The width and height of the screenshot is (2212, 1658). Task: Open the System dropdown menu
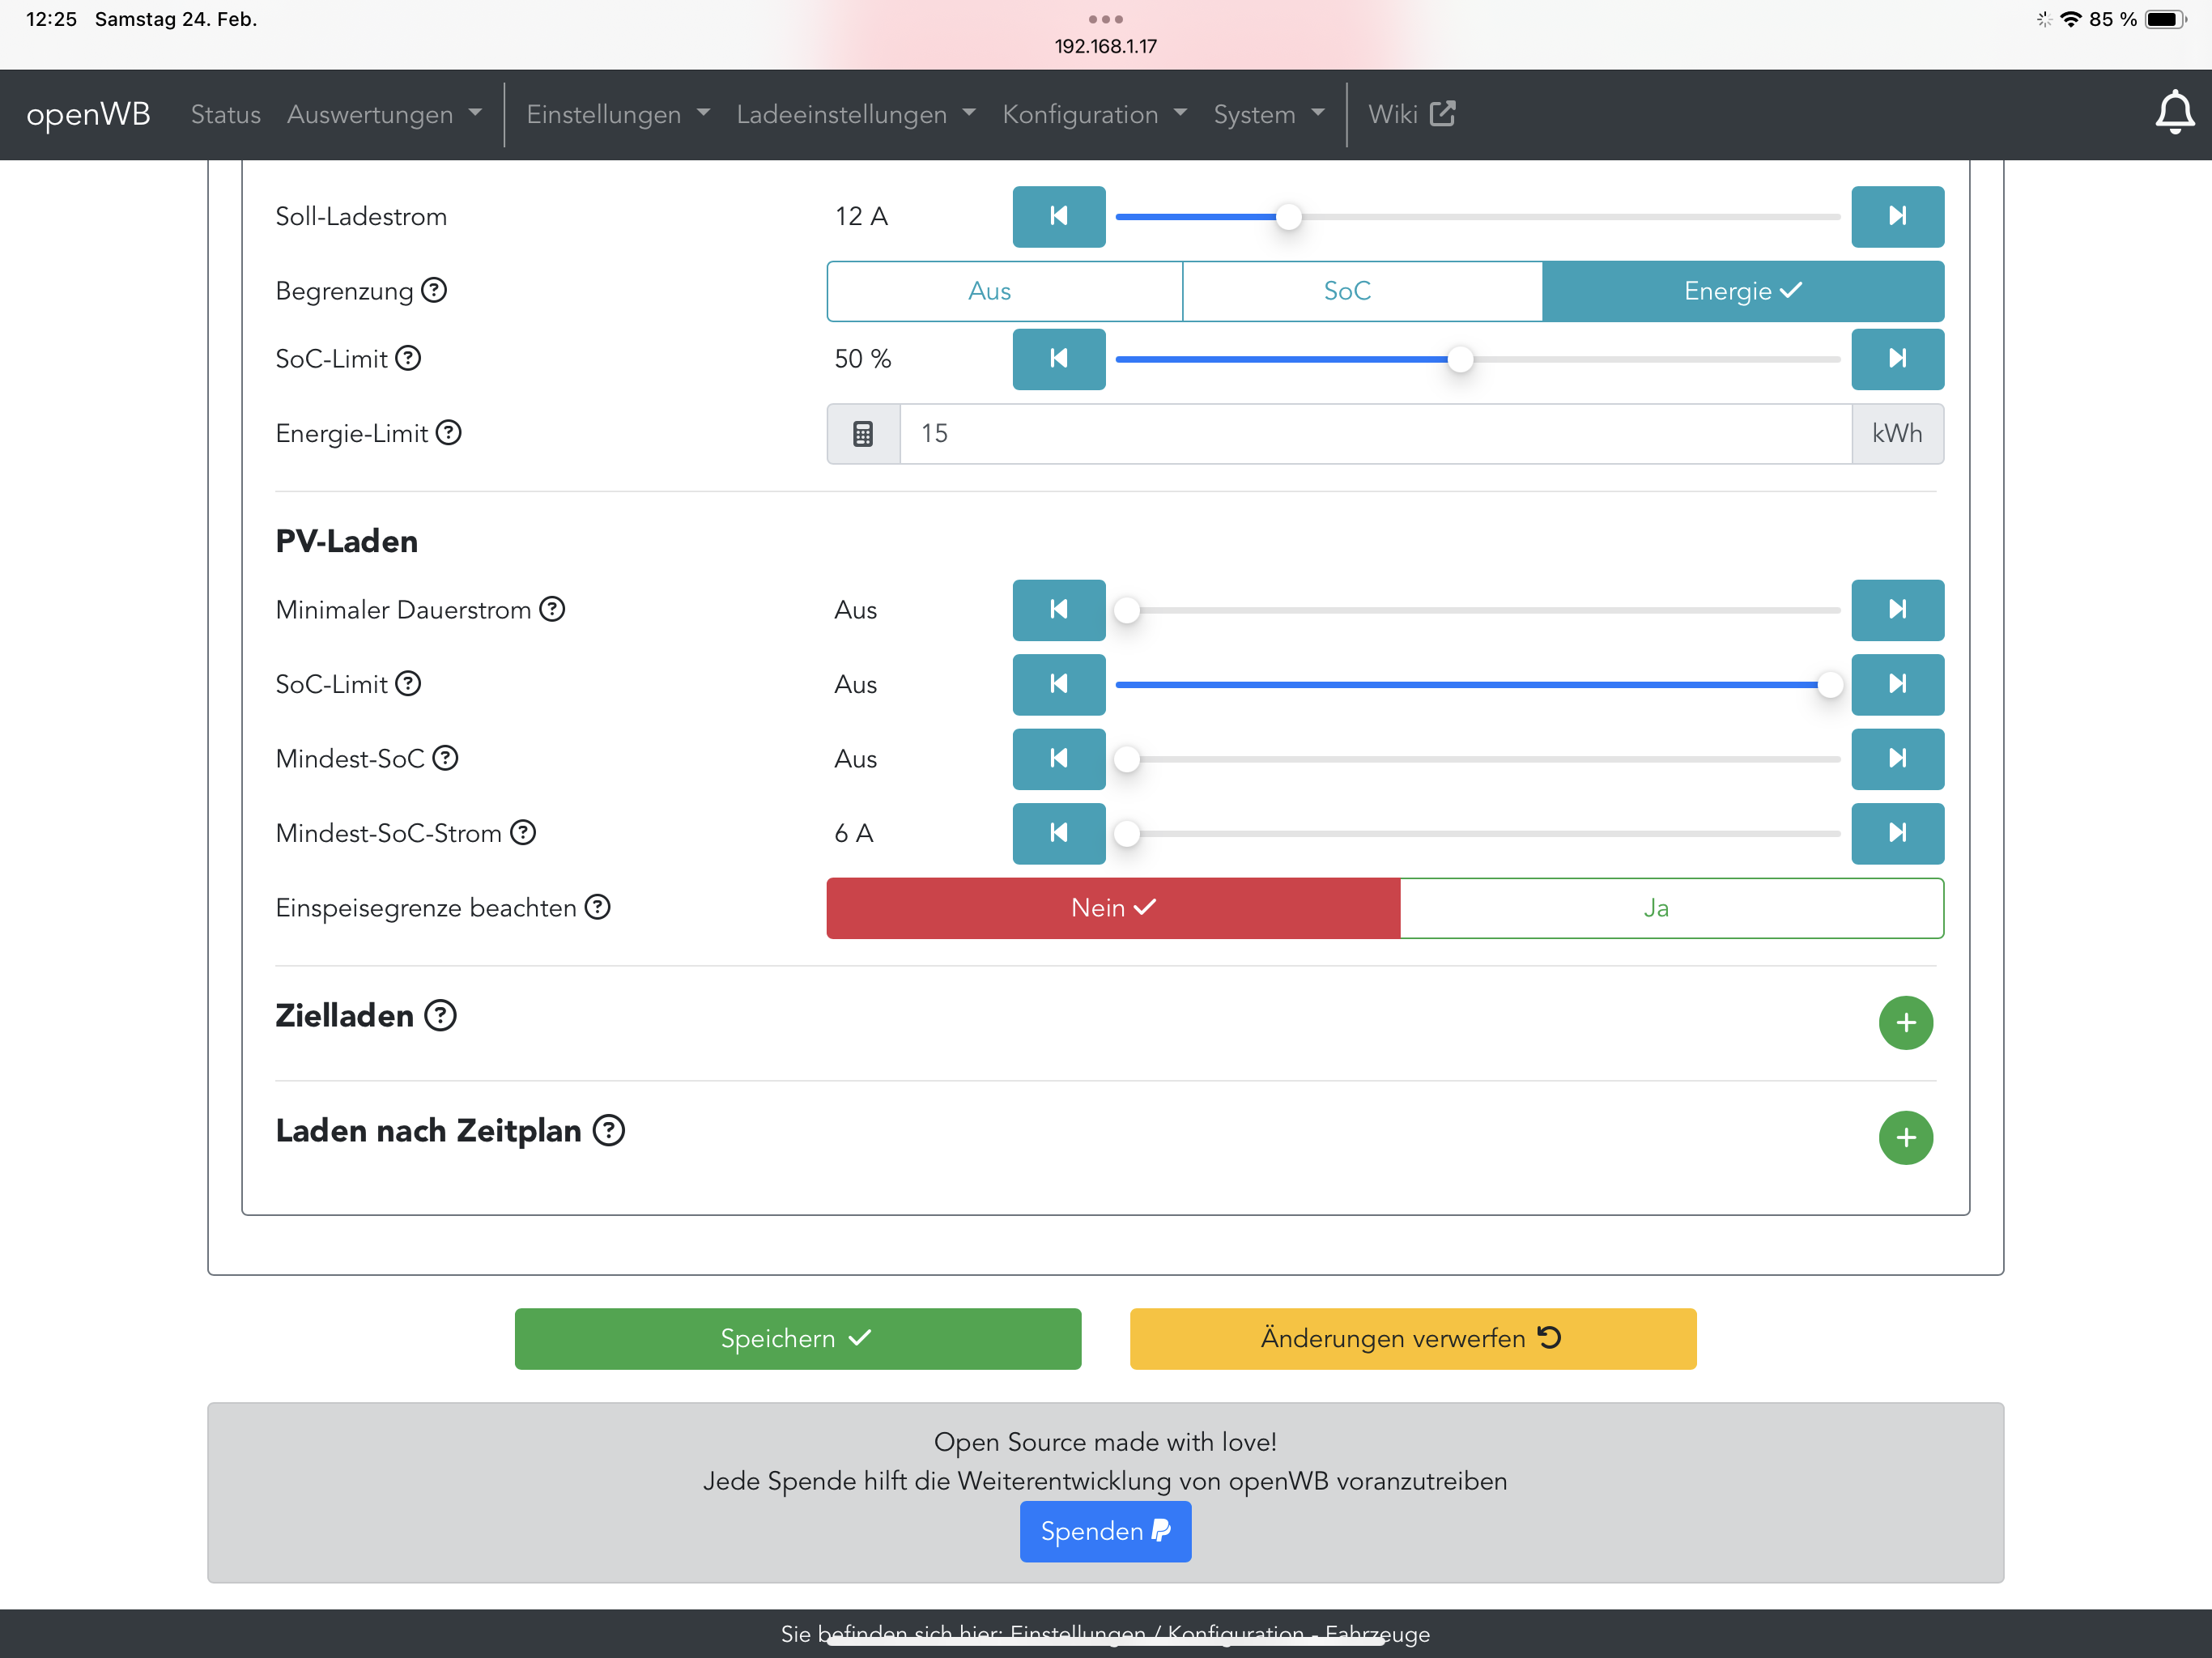click(x=1268, y=115)
